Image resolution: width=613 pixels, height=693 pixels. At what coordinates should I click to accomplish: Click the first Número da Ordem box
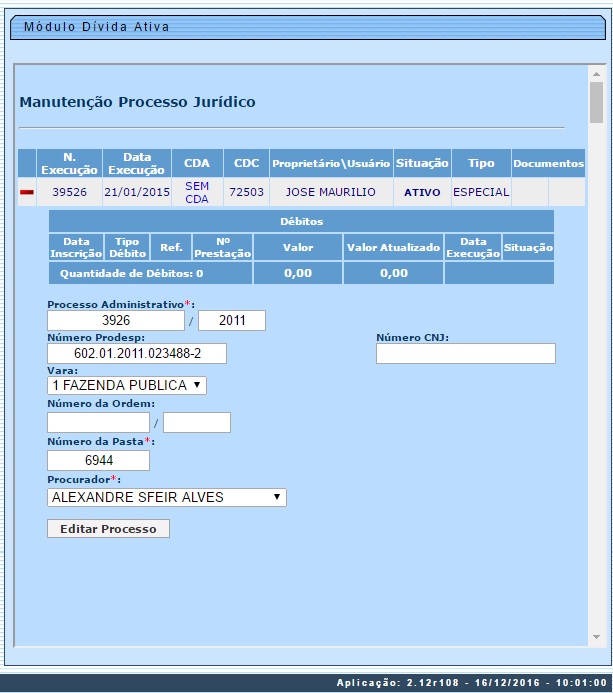coord(98,423)
